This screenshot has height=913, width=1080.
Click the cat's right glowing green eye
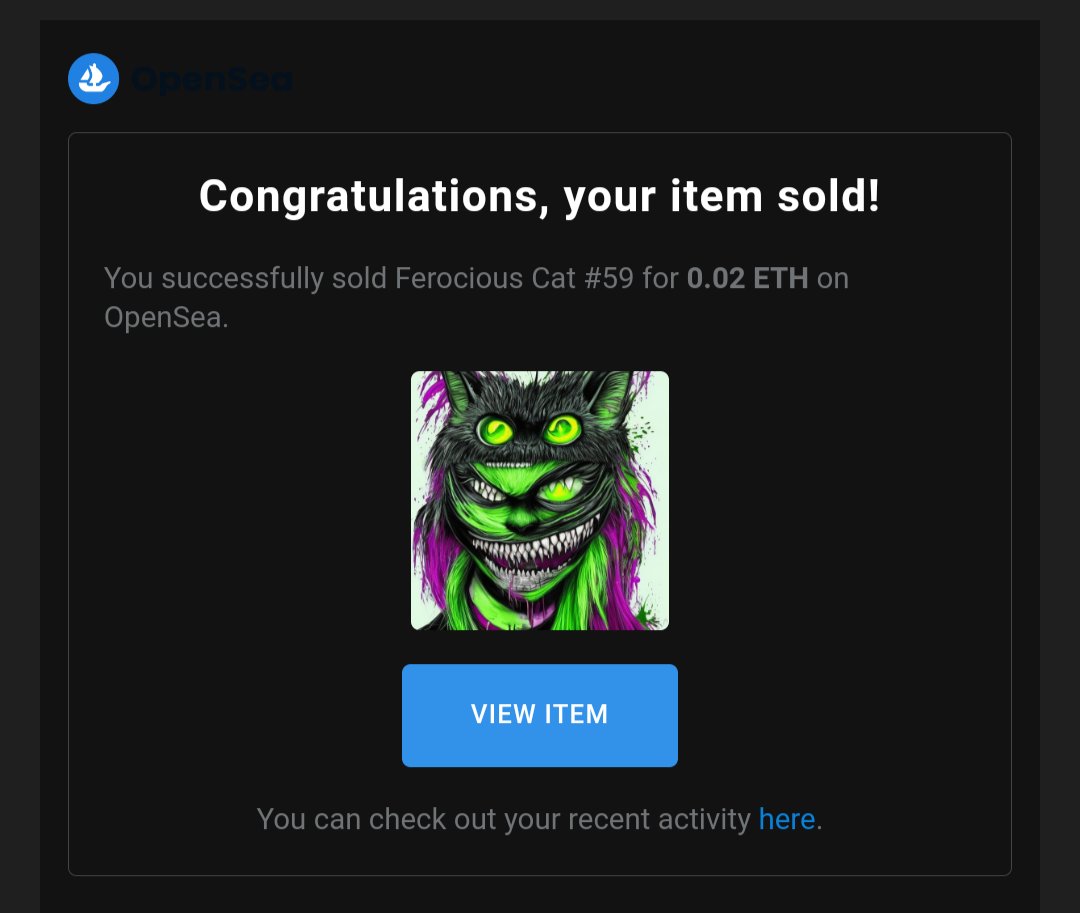click(x=561, y=429)
